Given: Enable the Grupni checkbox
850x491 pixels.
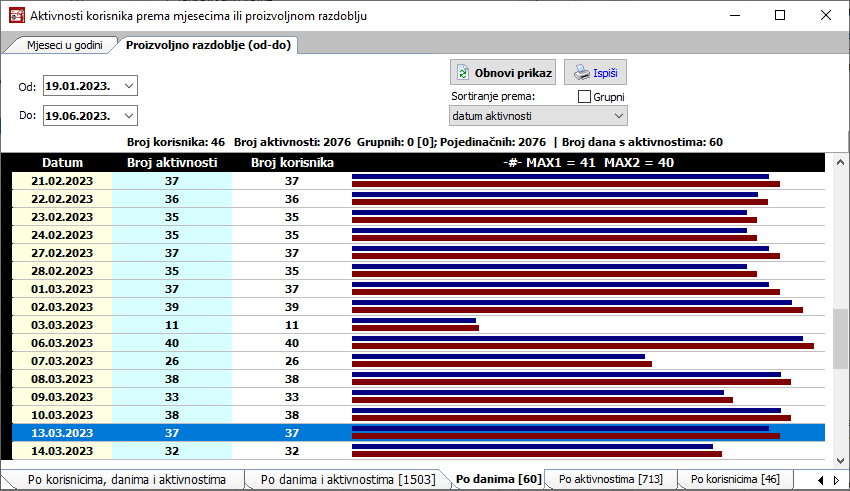Looking at the screenshot, I should 585,97.
